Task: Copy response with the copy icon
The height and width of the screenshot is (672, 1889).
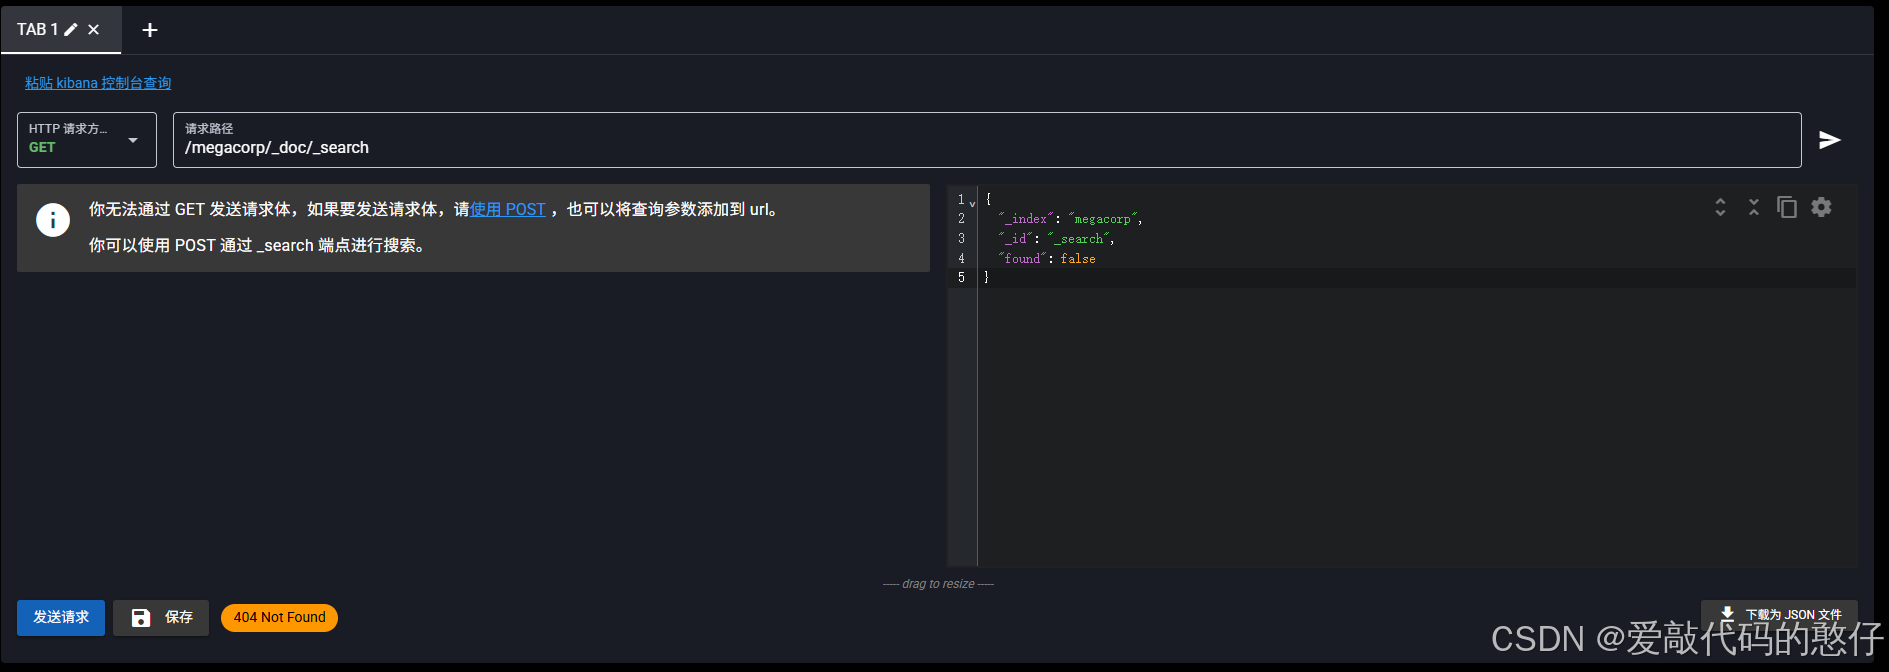Action: pos(1787,207)
